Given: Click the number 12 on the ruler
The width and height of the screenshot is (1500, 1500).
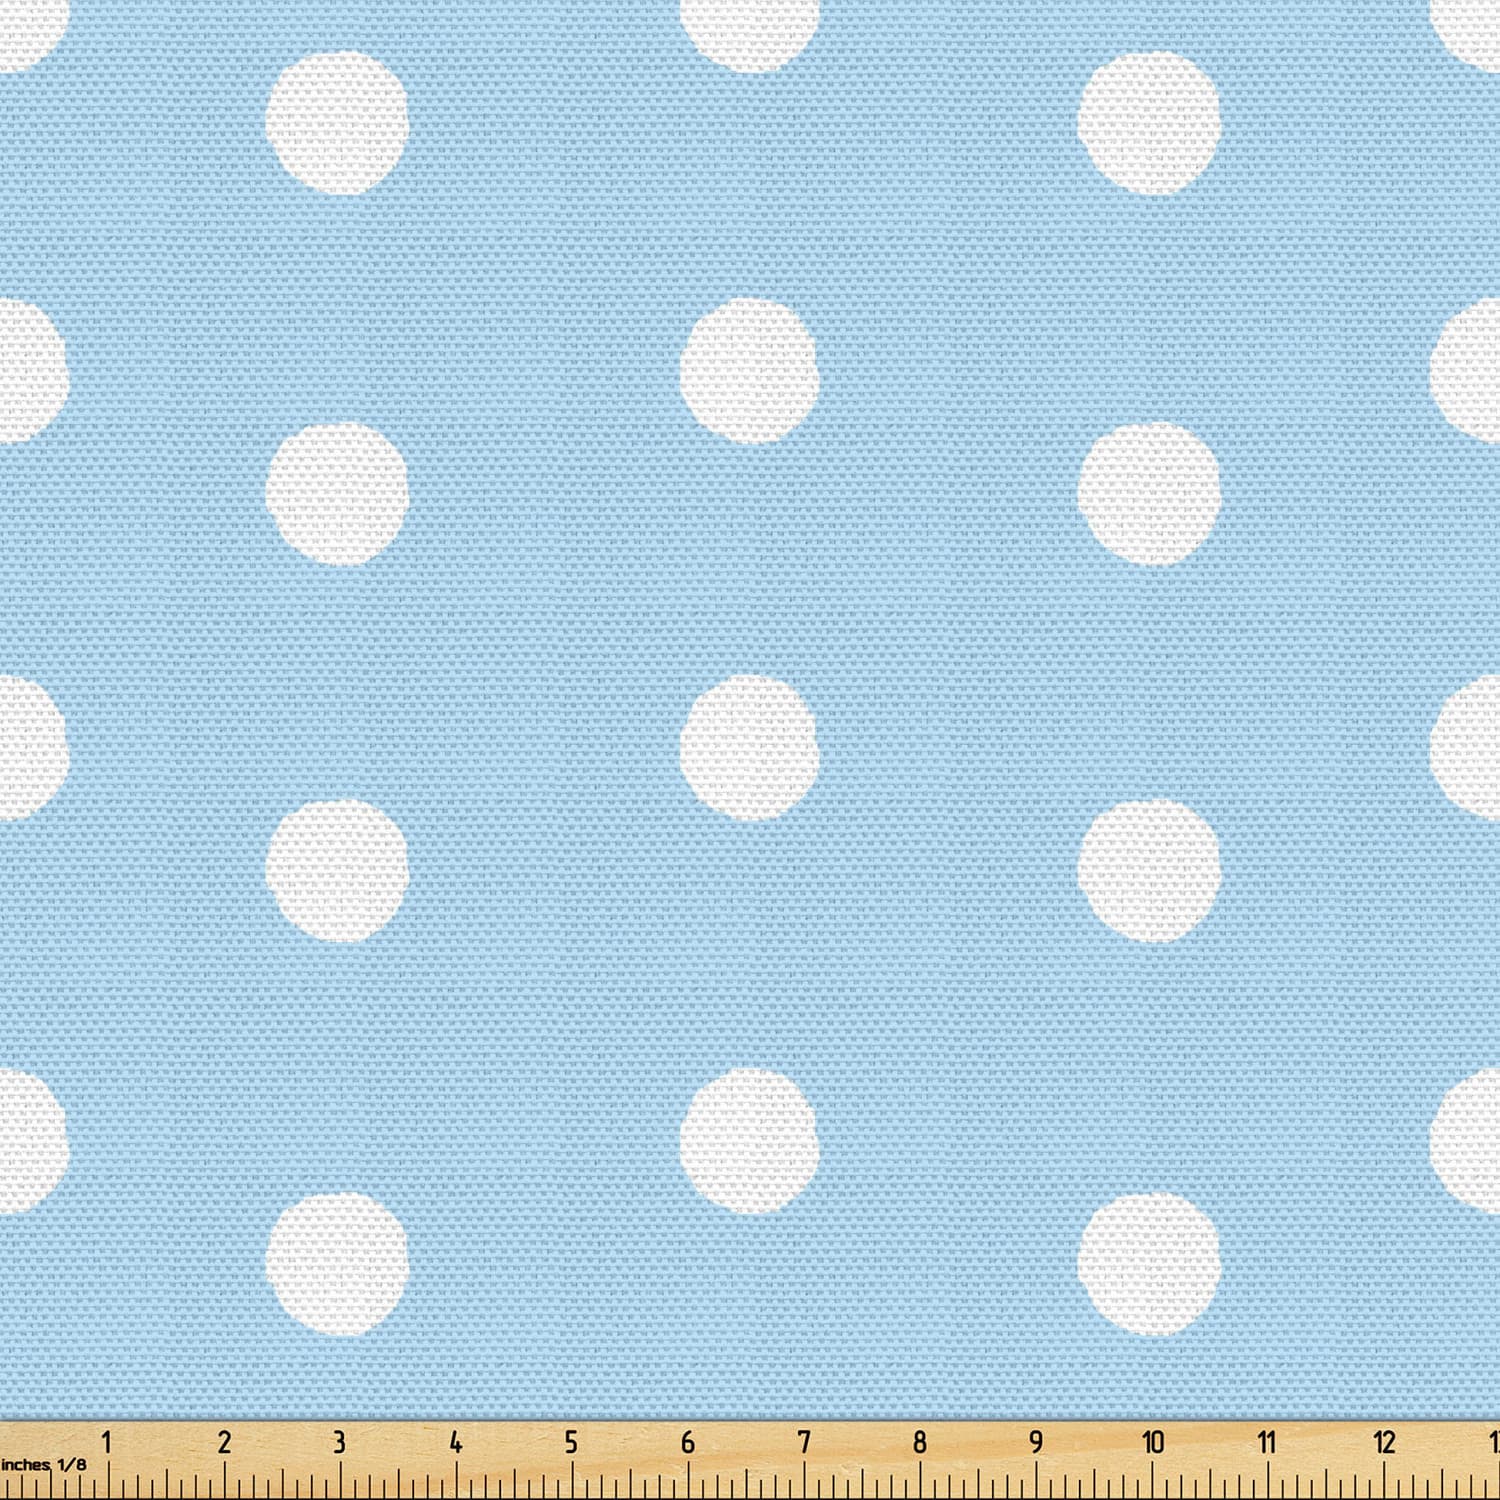Looking at the screenshot, I should [x=1384, y=1442].
